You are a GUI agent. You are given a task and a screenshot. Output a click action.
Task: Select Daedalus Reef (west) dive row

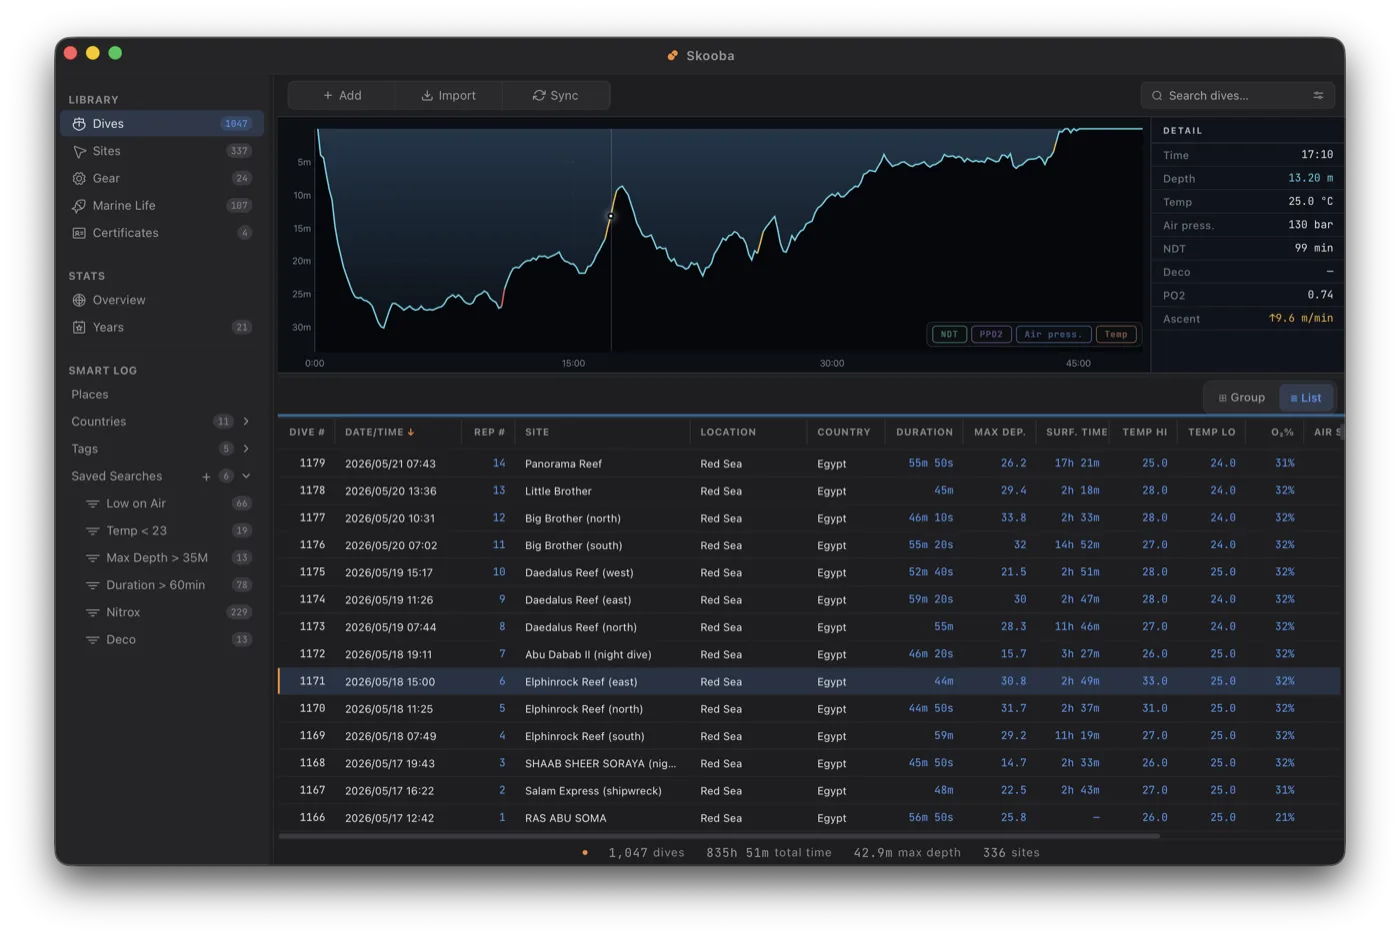pos(809,573)
